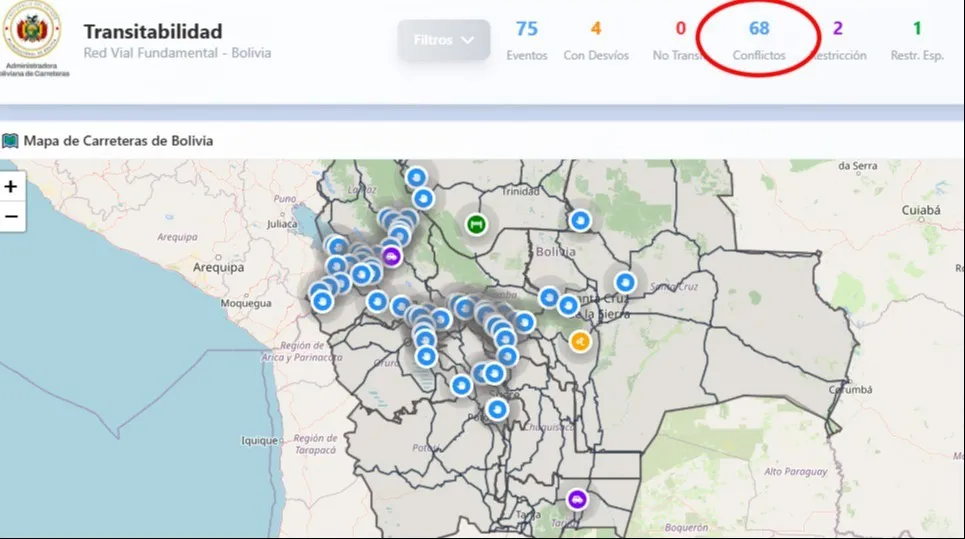
Task: Click the Juliaca label on the map
Action: [282, 225]
